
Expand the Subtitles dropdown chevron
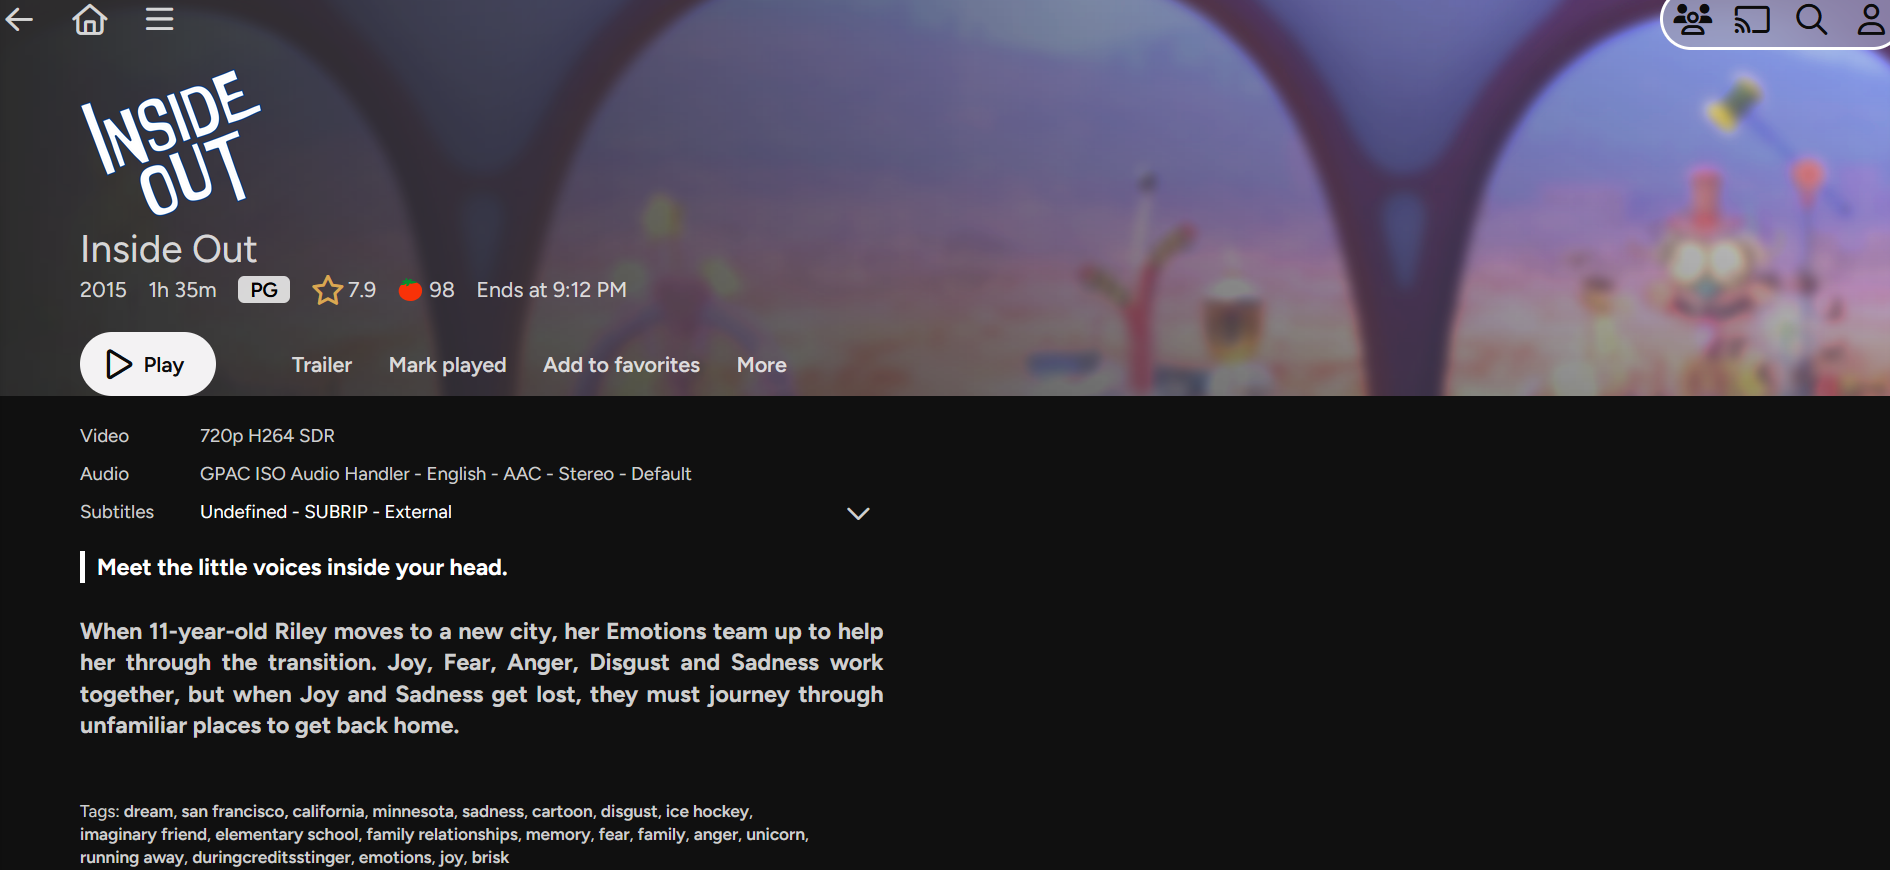pyautogui.click(x=858, y=513)
